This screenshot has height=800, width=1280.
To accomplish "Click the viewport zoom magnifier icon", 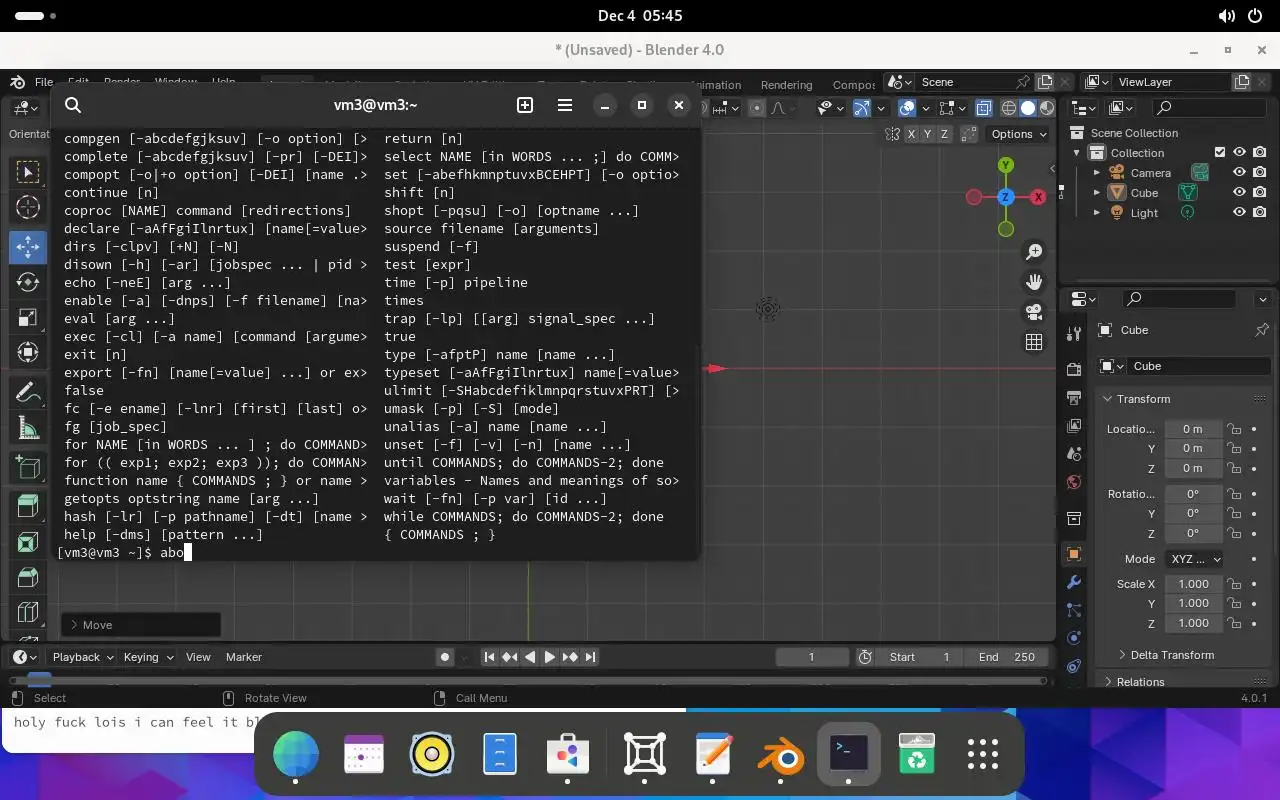I will click(1034, 252).
